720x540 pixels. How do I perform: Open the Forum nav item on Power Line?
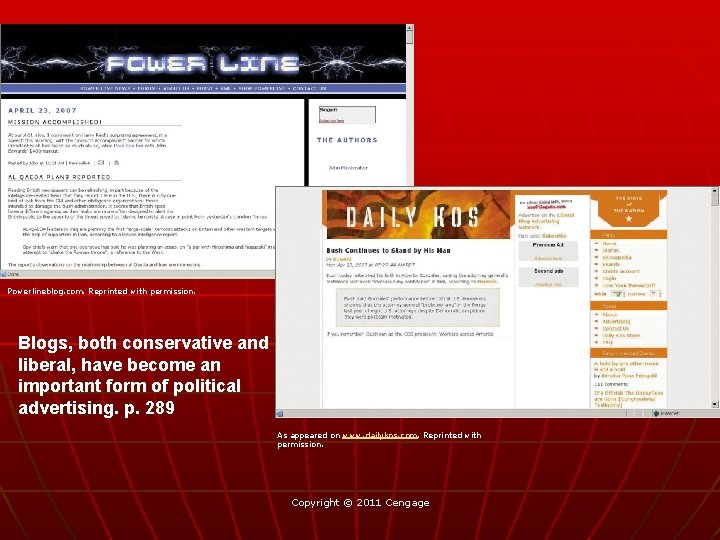146,88
